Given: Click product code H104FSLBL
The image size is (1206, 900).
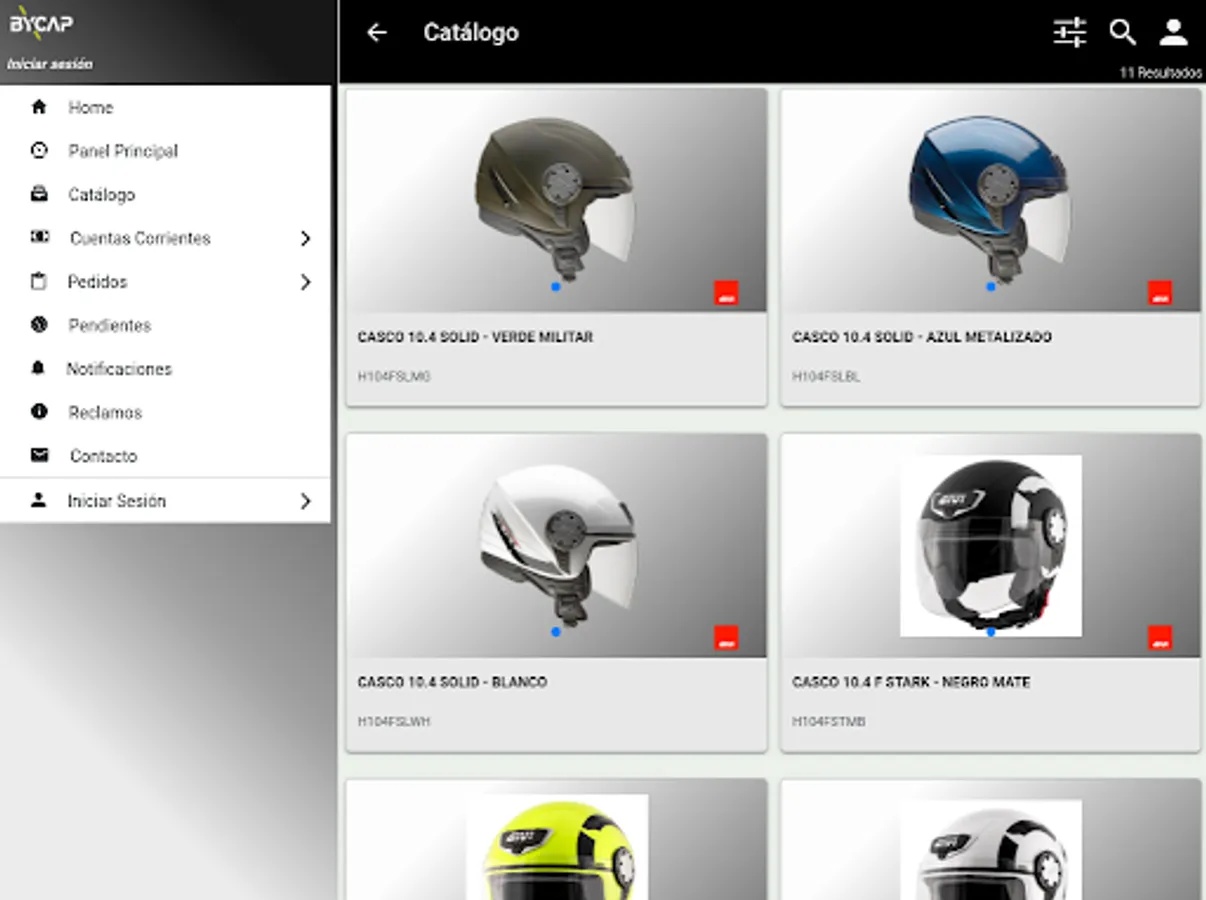Looking at the screenshot, I should (826, 377).
